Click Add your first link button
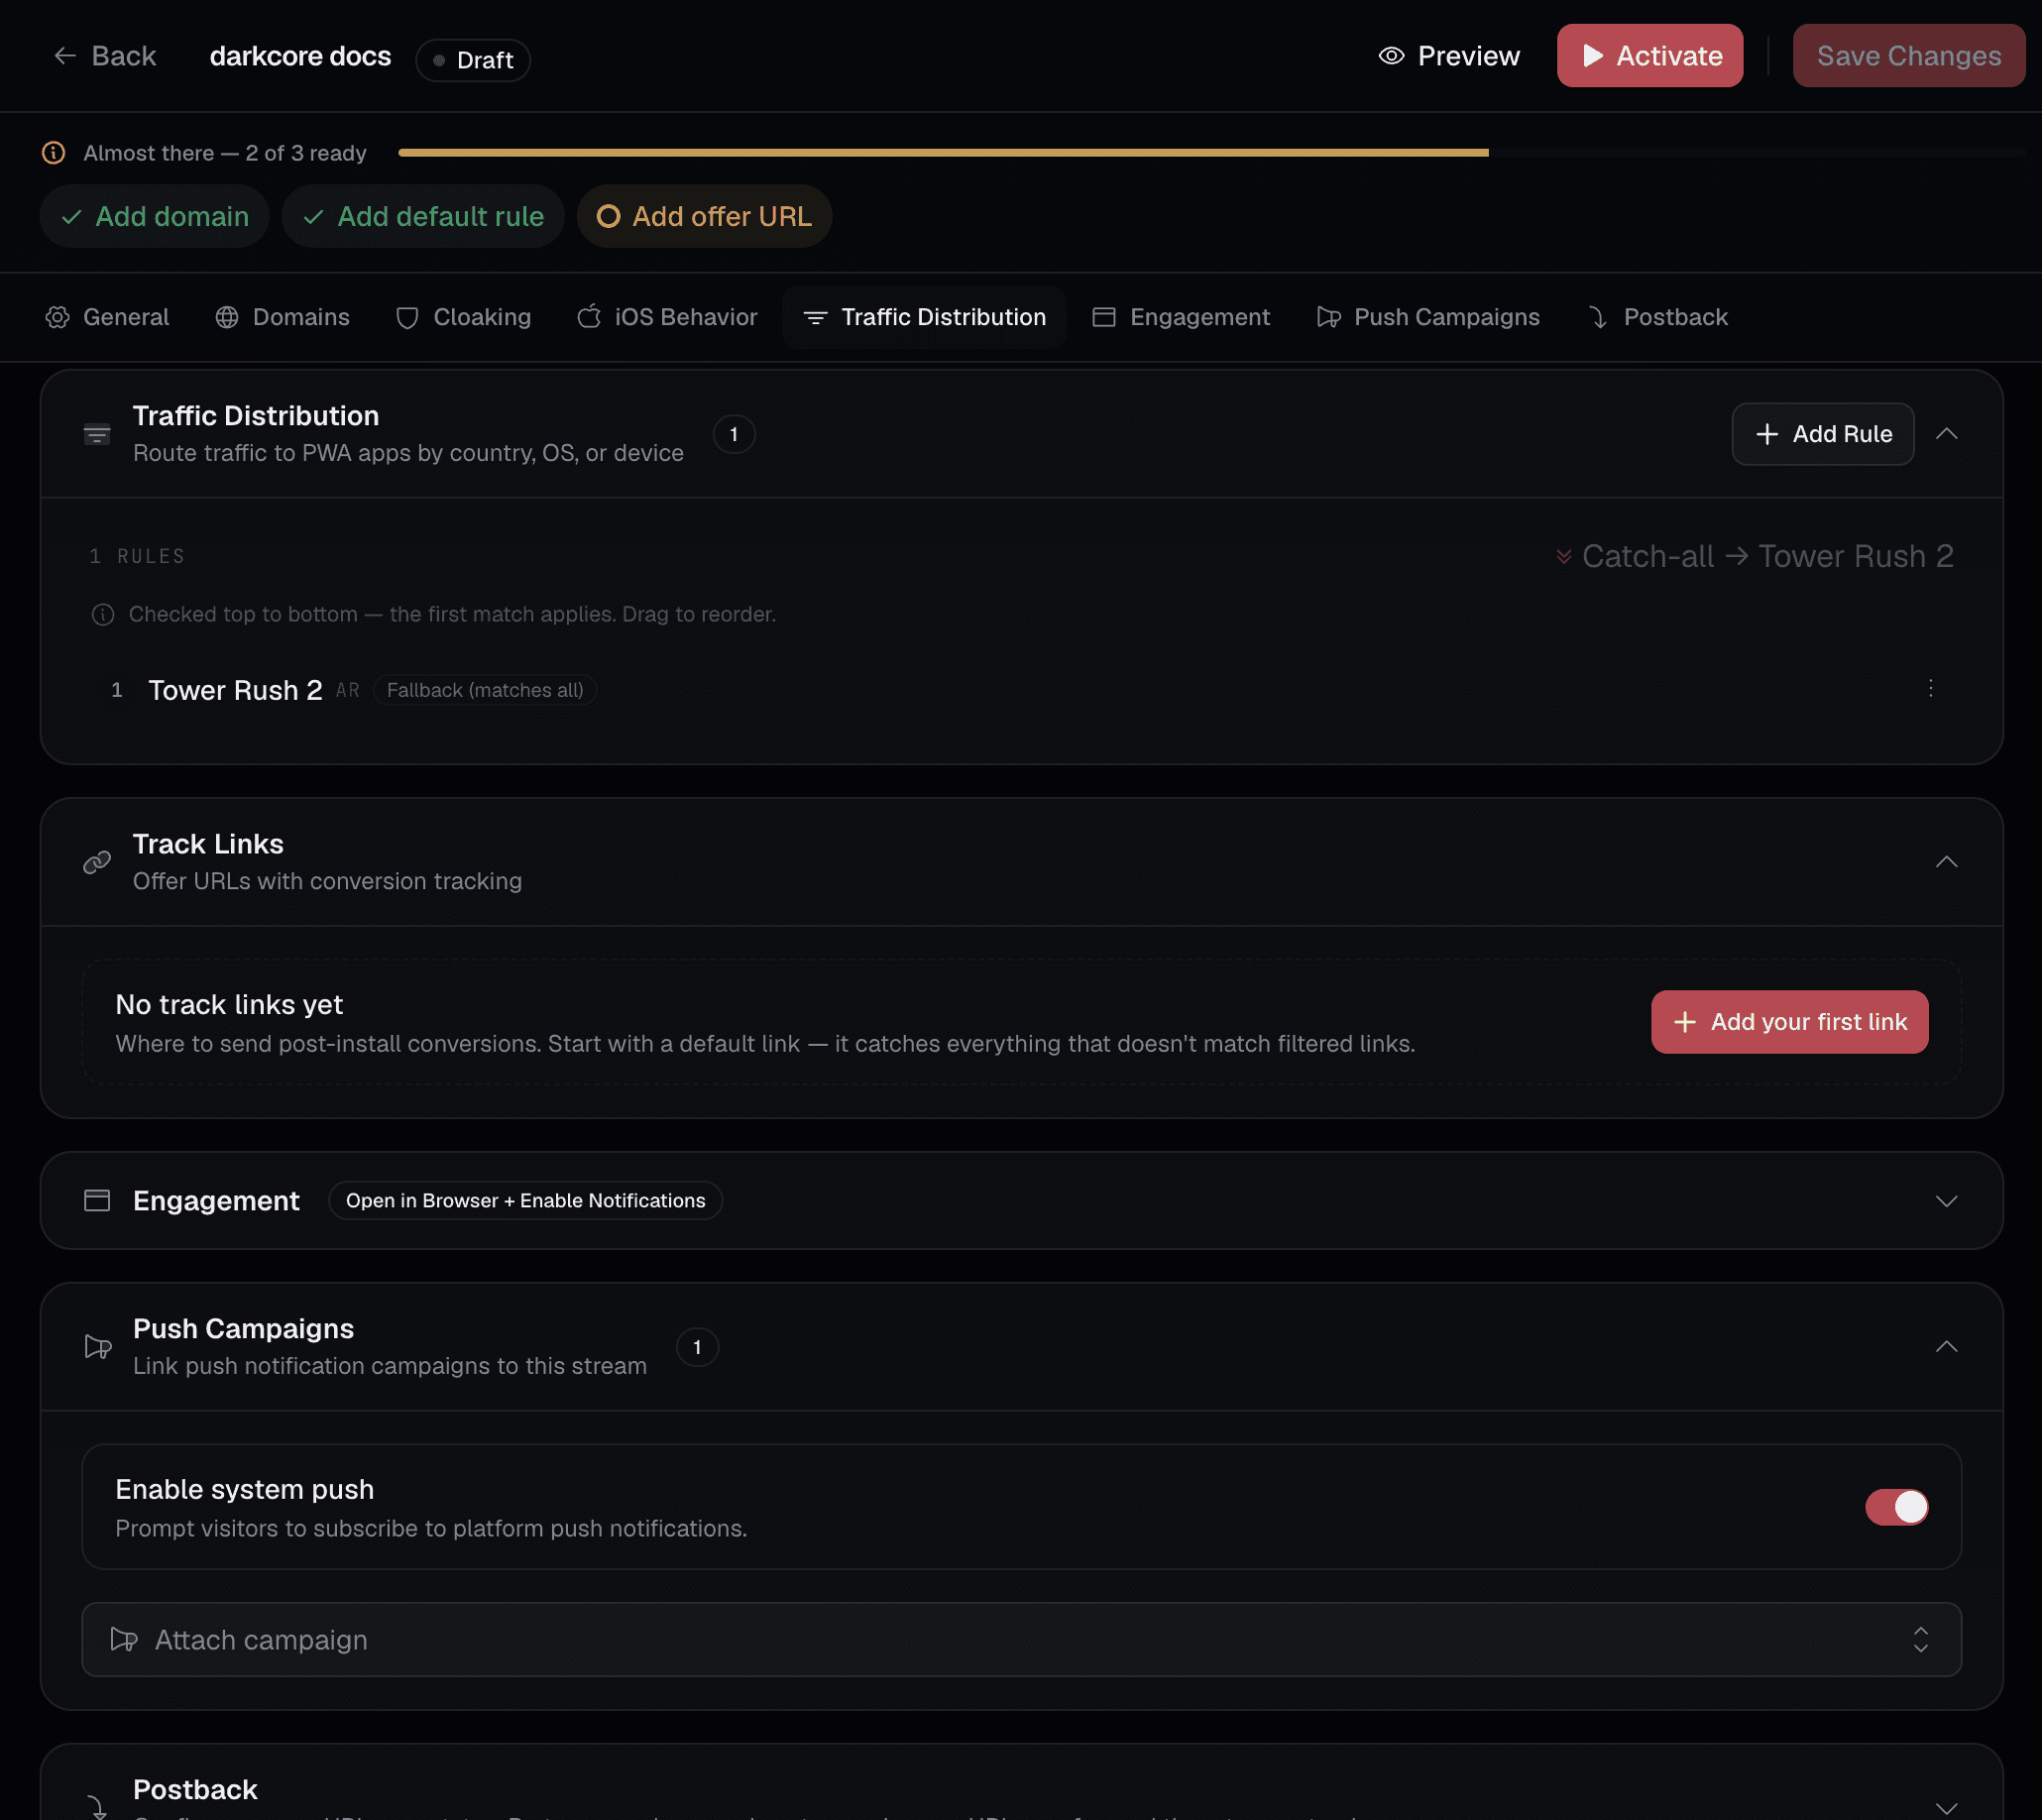The image size is (2042, 1820). click(1789, 1022)
